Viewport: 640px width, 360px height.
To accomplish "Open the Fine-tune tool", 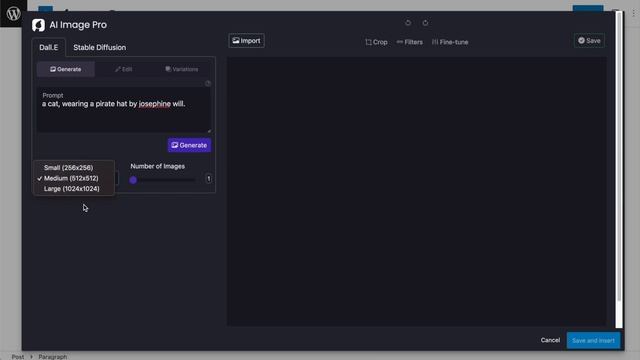I will 450,42.
